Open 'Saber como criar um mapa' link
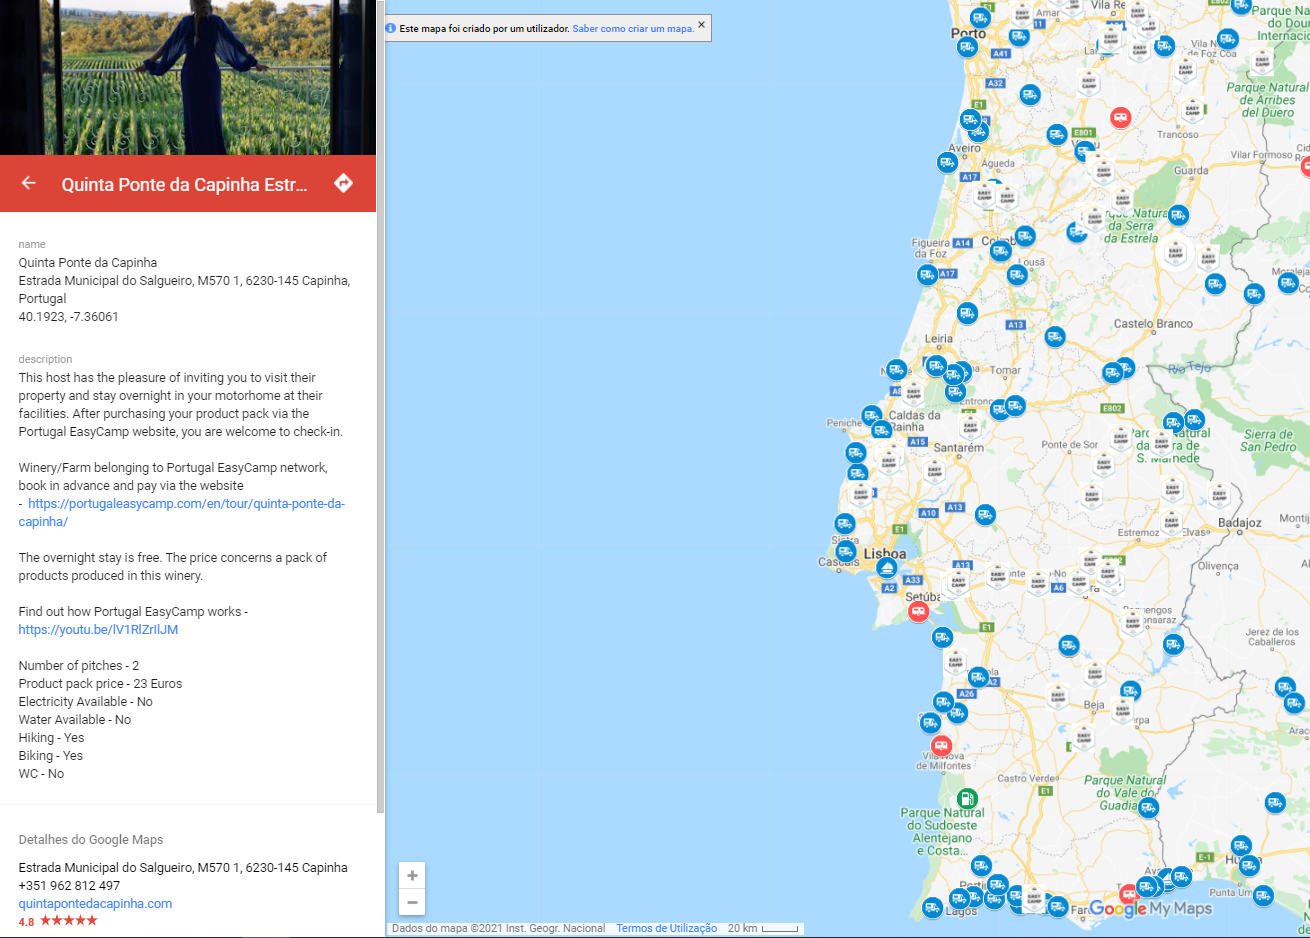 (x=633, y=29)
